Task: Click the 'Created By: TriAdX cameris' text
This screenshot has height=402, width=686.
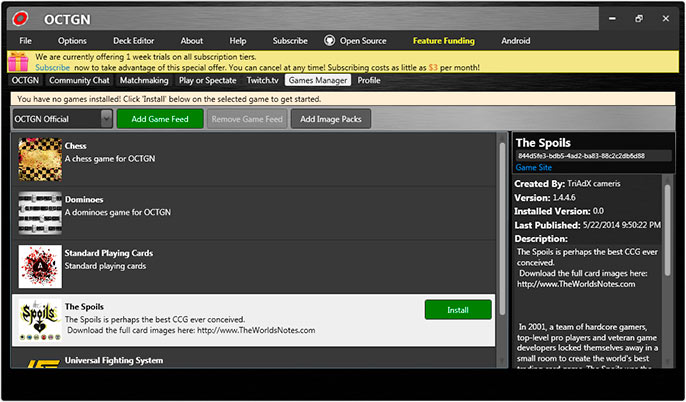Action: click(x=567, y=184)
